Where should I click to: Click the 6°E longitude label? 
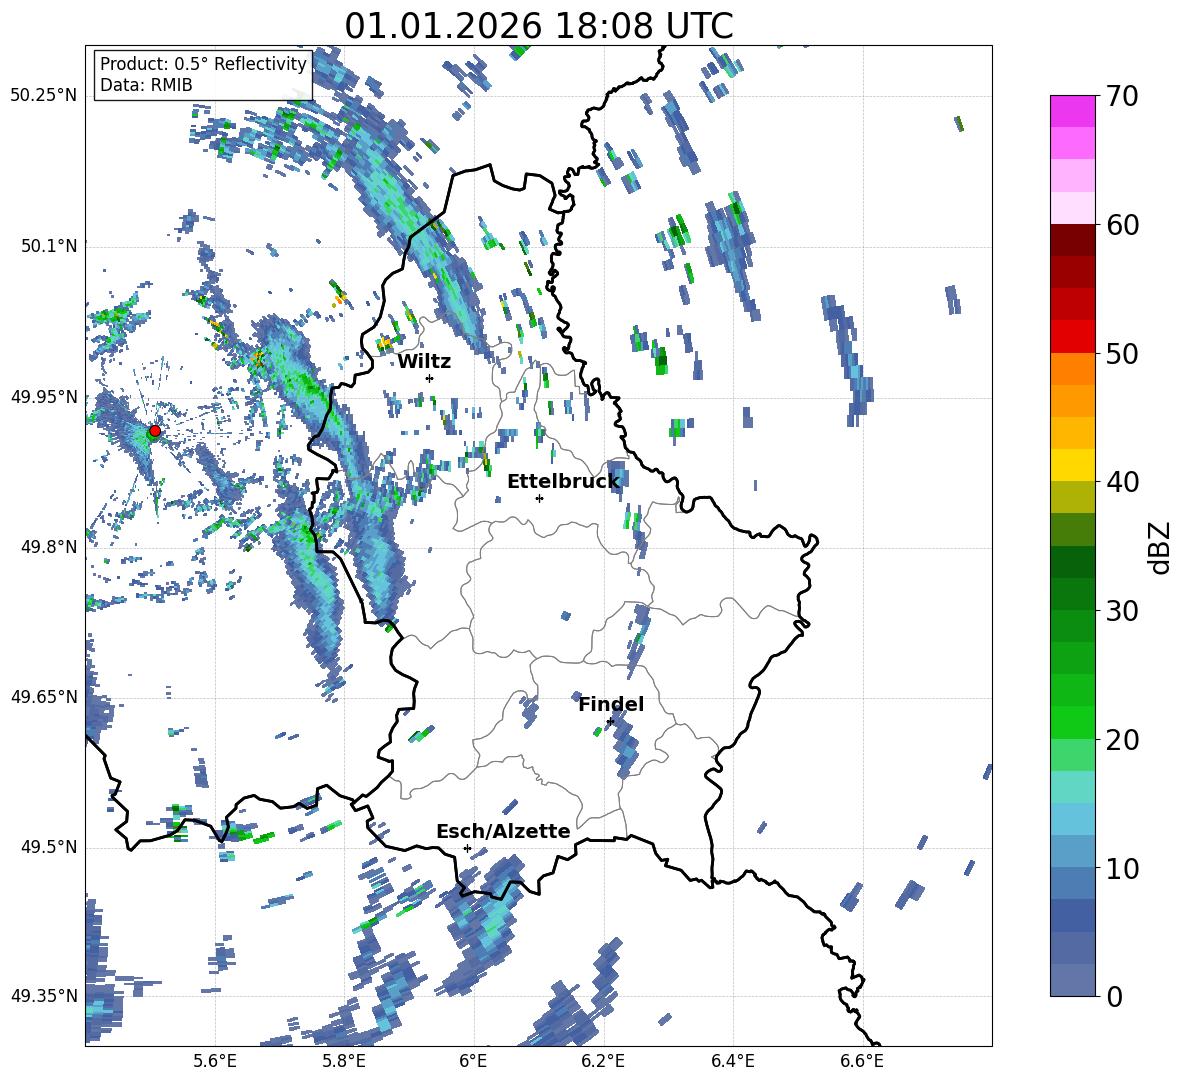(473, 1061)
